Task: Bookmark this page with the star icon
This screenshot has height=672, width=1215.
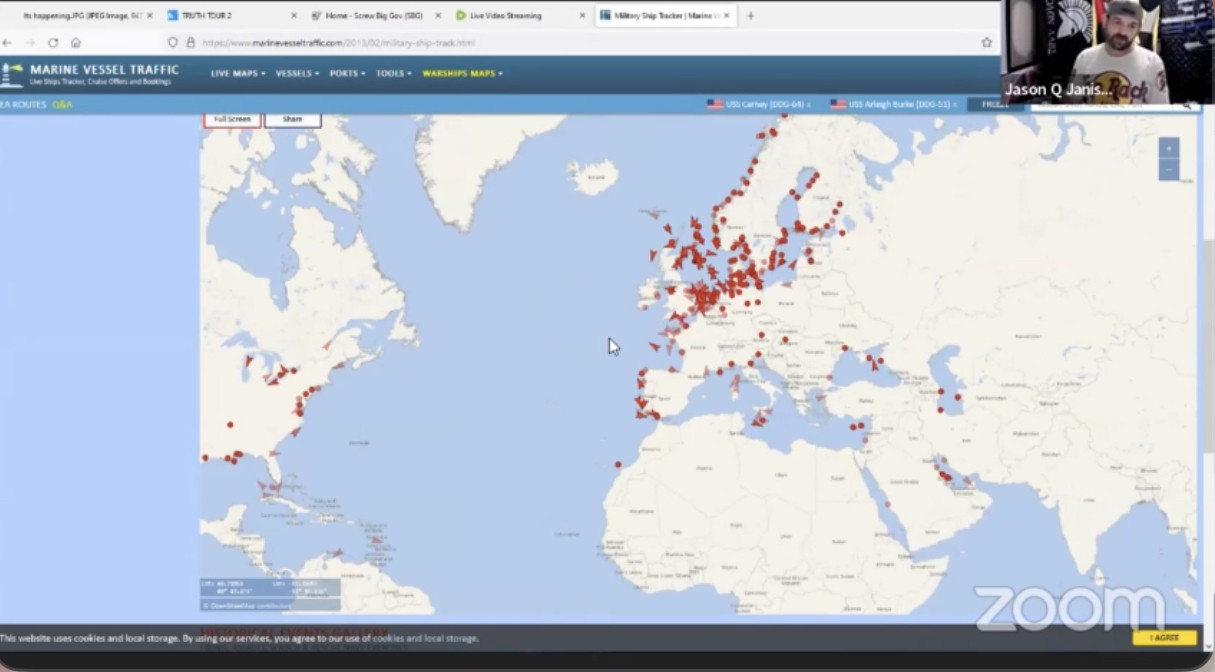Action: tap(986, 43)
